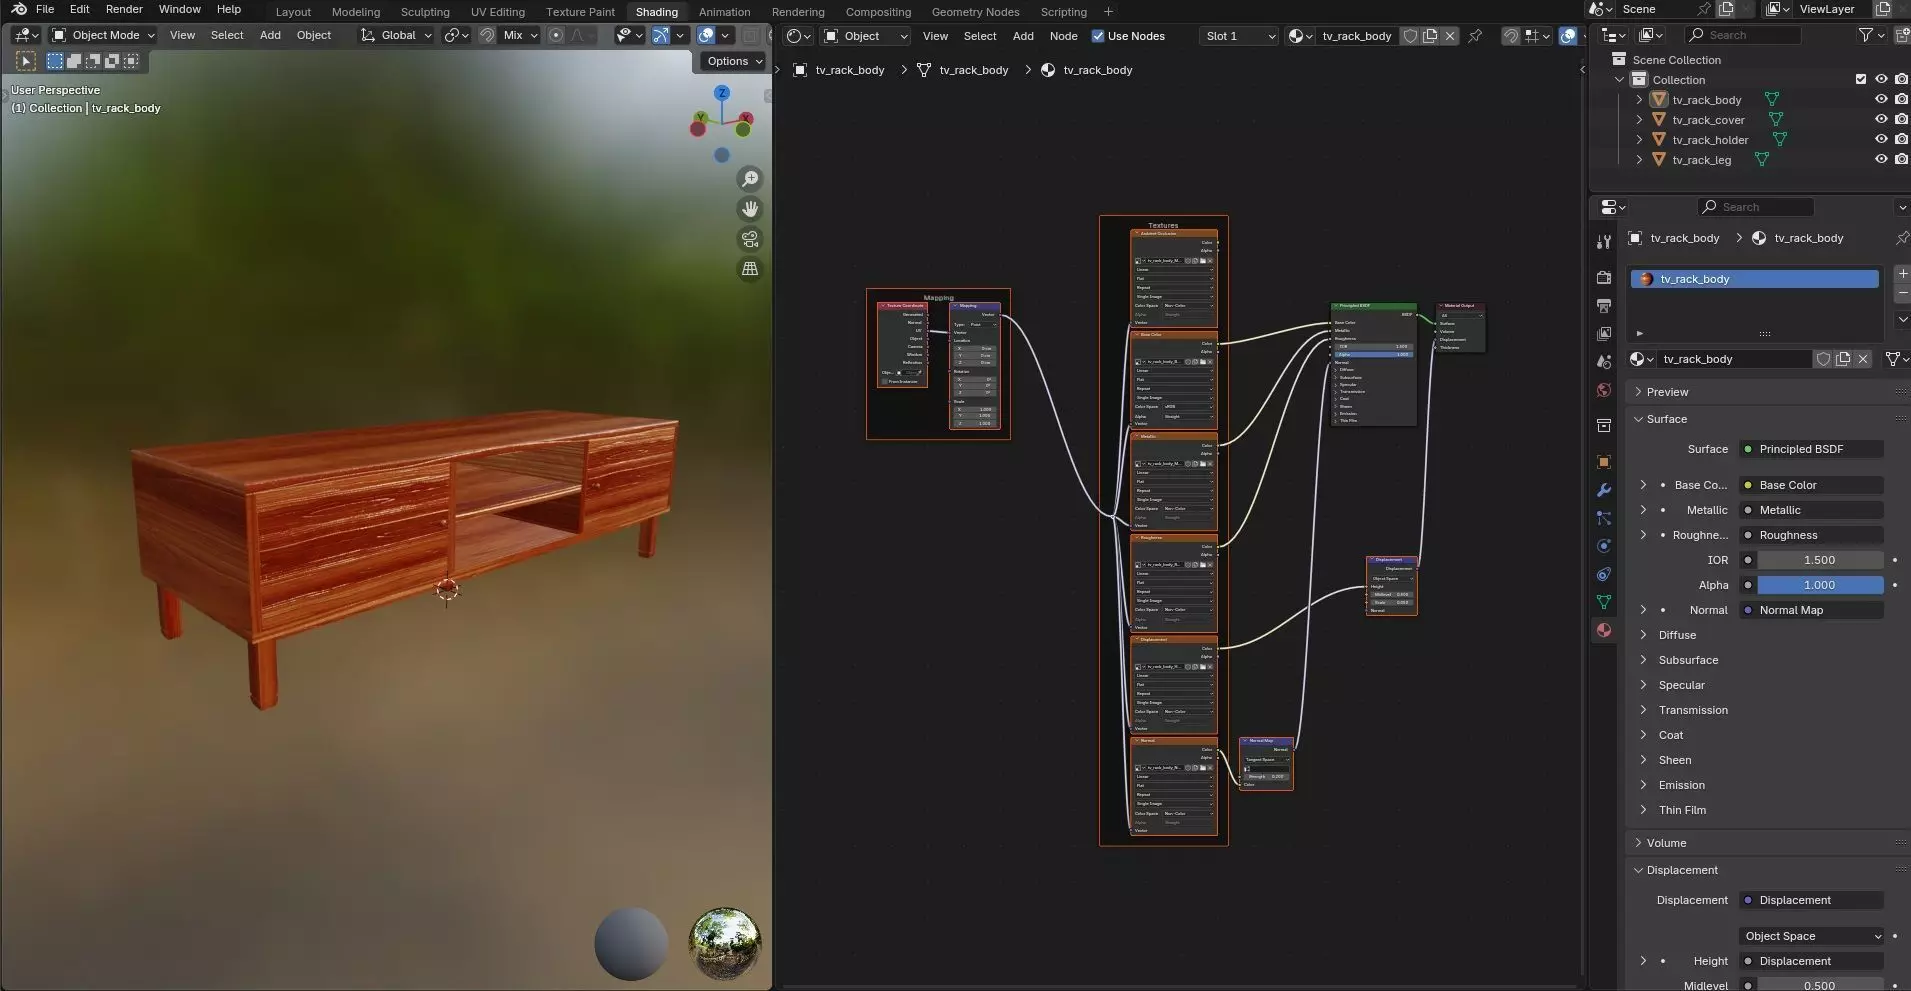The height and width of the screenshot is (991, 1911).
Task: Open the Object Space displacement dropdown
Action: pos(1812,936)
